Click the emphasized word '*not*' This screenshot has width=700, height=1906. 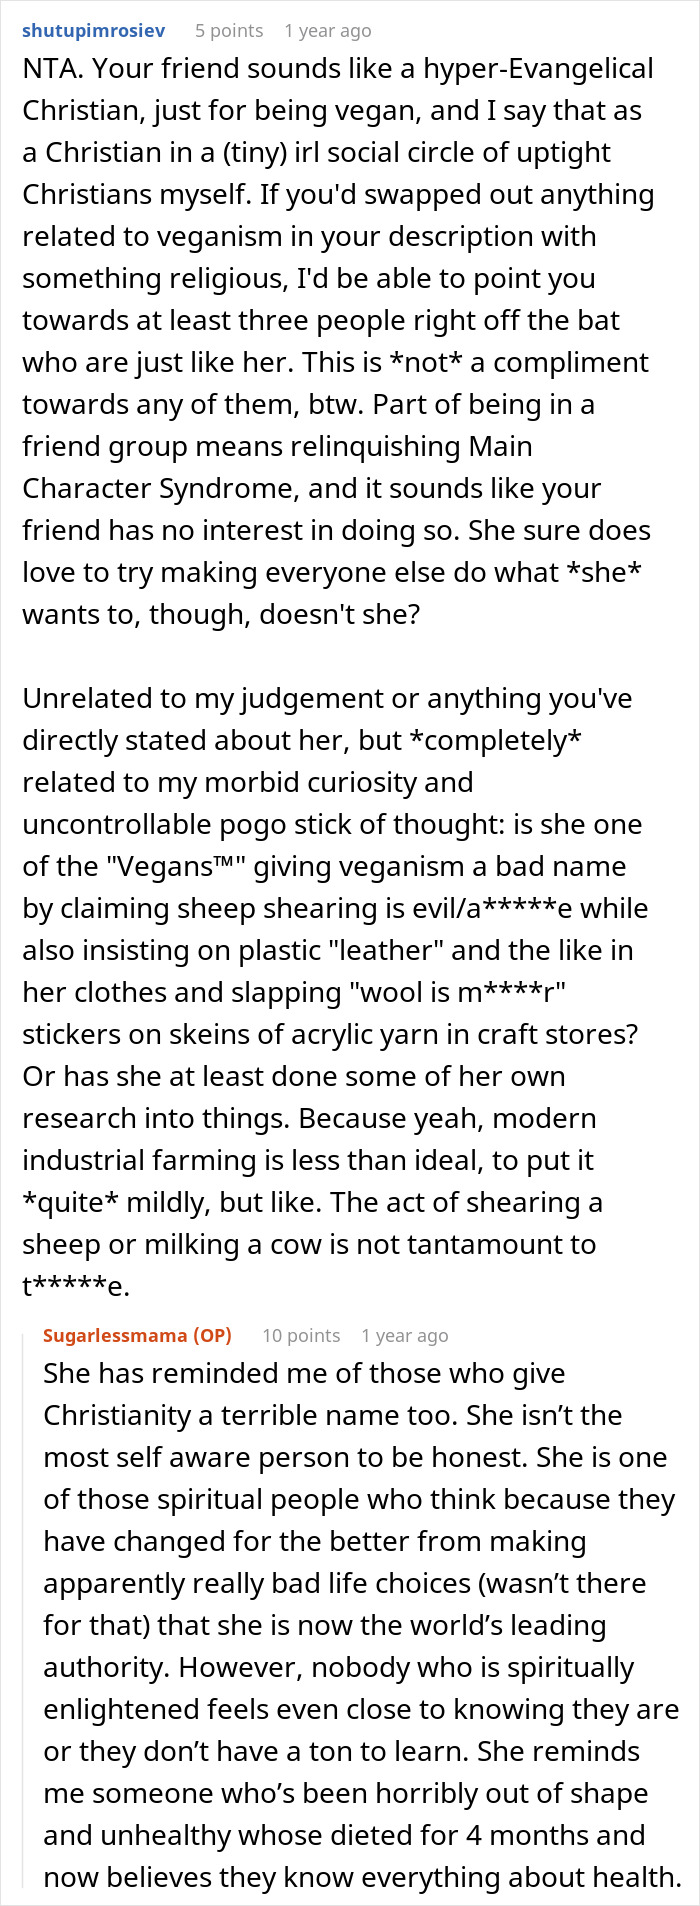418,362
